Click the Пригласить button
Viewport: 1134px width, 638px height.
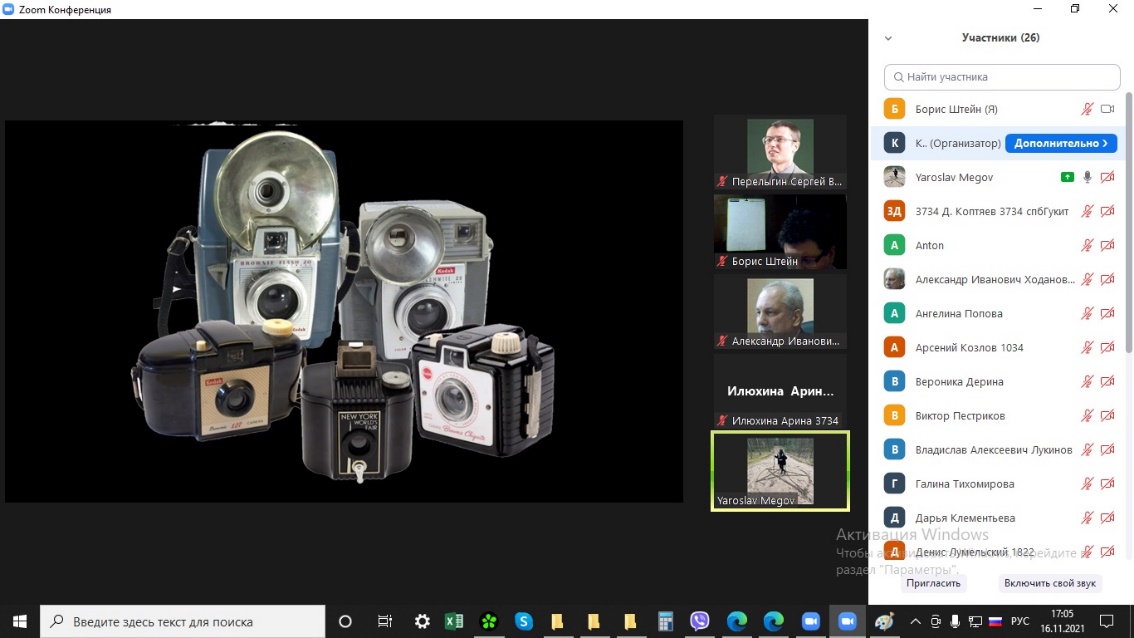pyautogui.click(x=933, y=583)
